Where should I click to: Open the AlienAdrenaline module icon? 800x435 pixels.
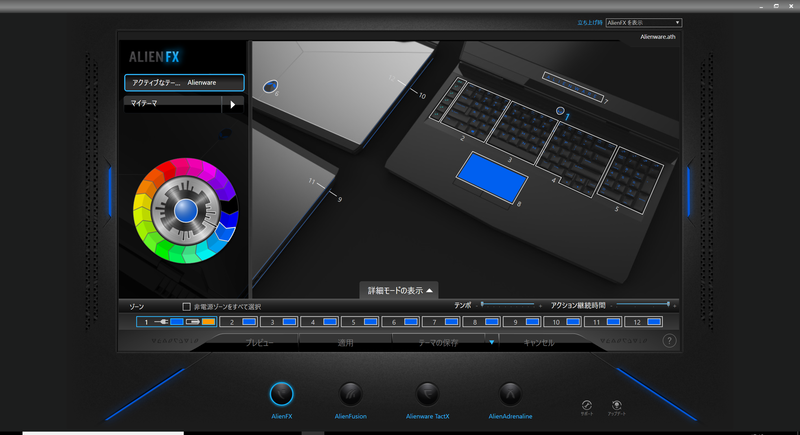[510, 394]
